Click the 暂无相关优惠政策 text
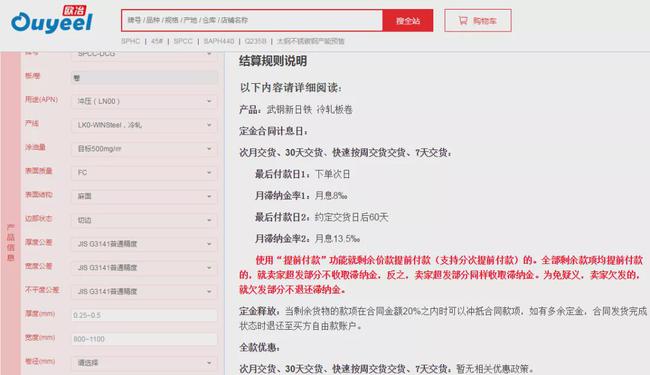 point(495,368)
